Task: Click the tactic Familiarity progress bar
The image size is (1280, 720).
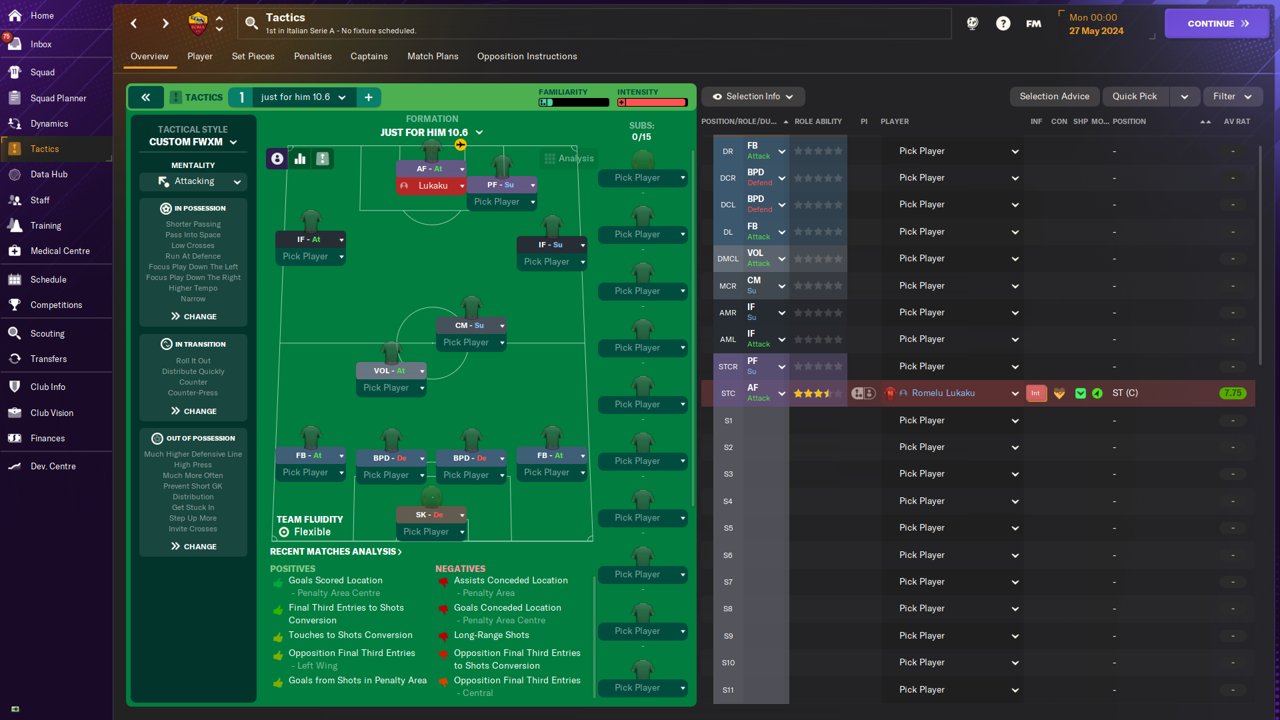Action: pos(574,102)
